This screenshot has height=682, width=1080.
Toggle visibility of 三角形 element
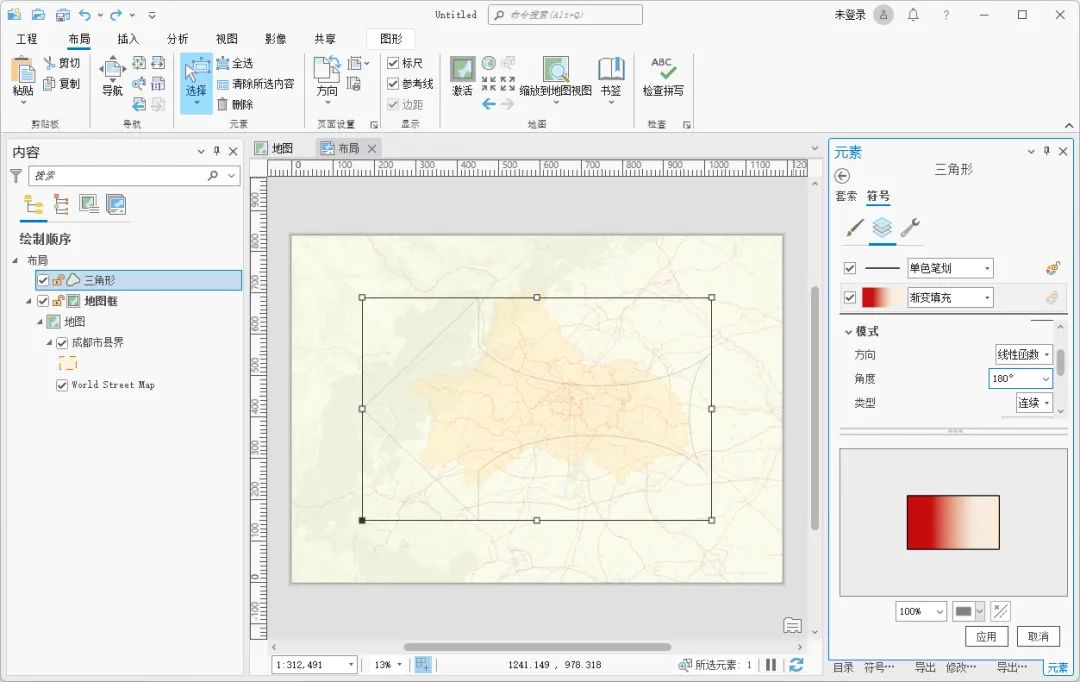[x=43, y=280]
